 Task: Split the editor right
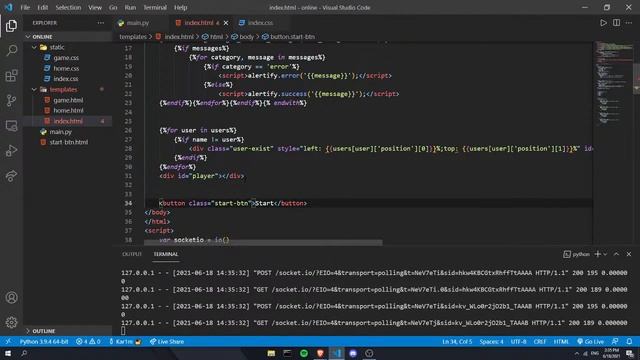click(616, 23)
